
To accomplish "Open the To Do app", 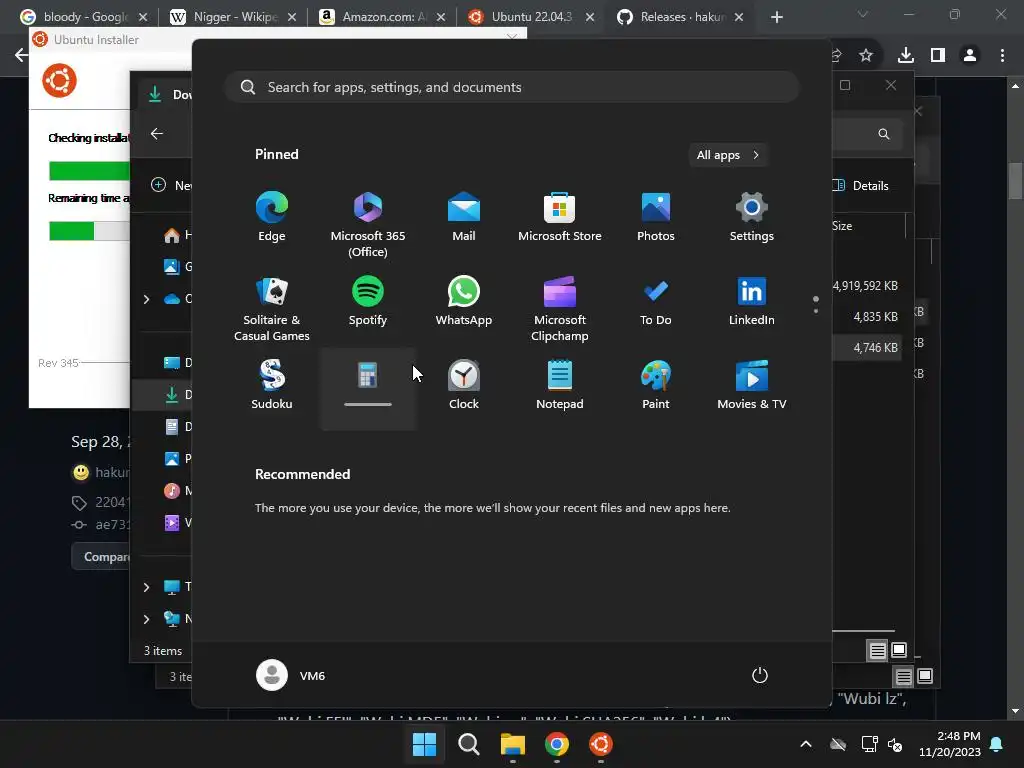I will tap(656, 302).
